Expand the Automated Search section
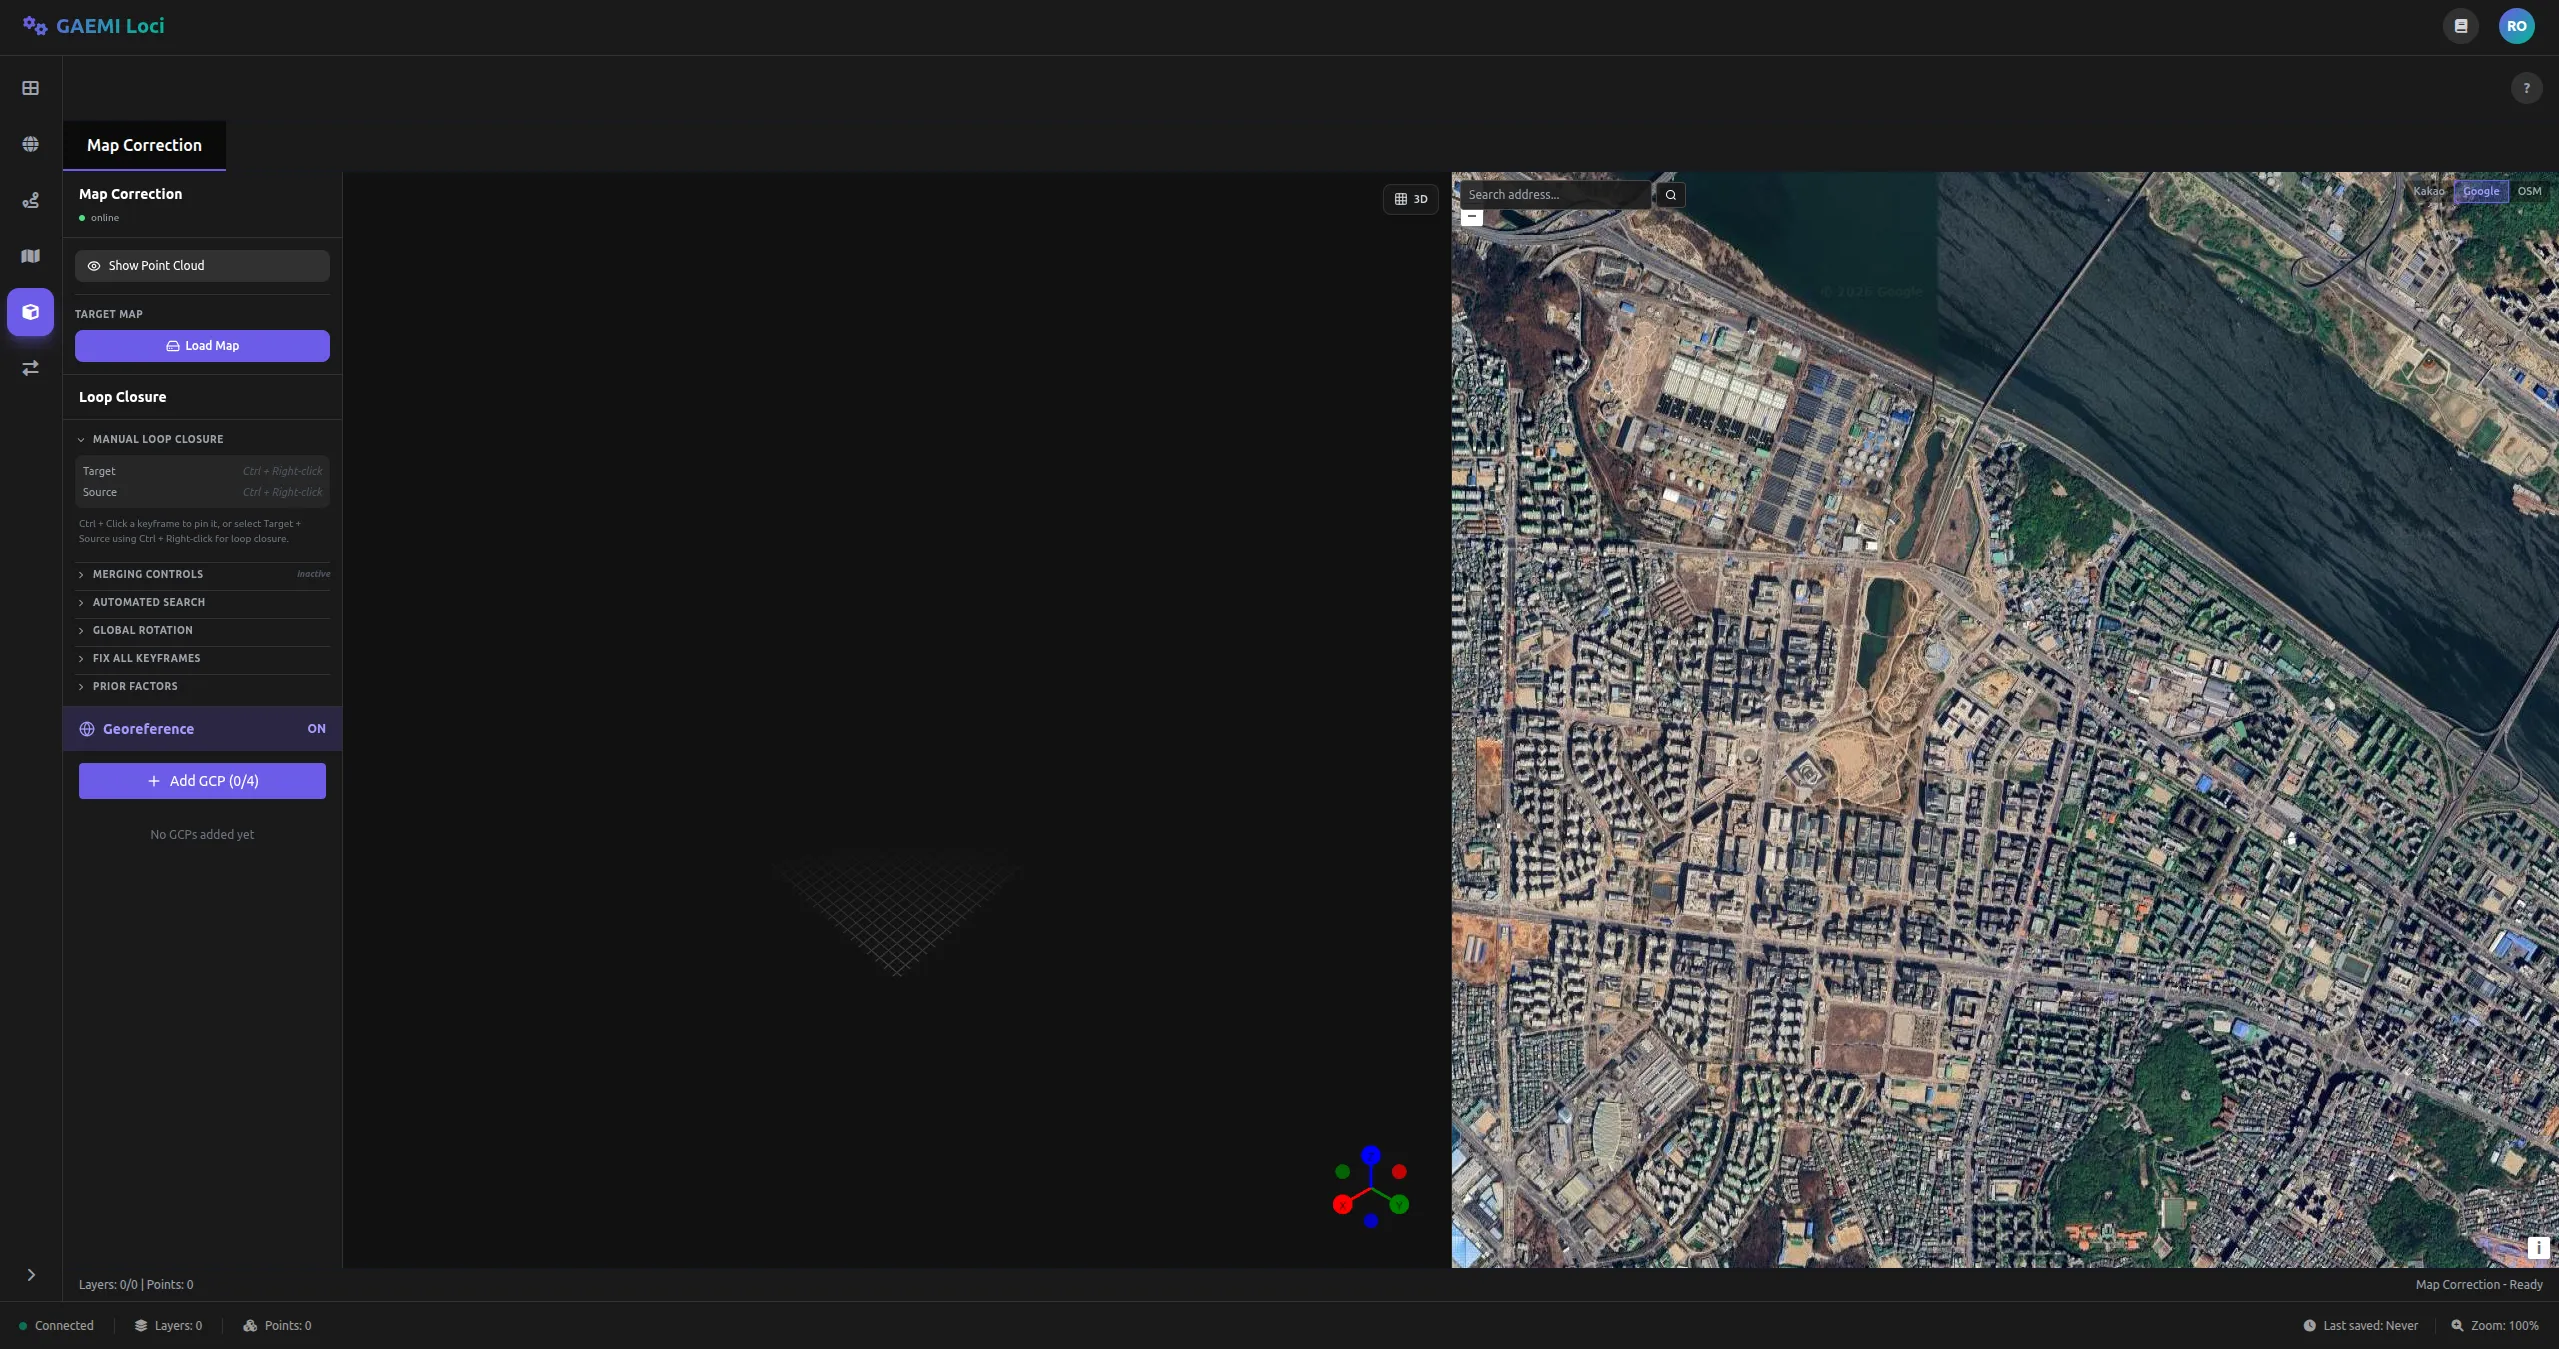2559x1349 pixels. pos(149,602)
